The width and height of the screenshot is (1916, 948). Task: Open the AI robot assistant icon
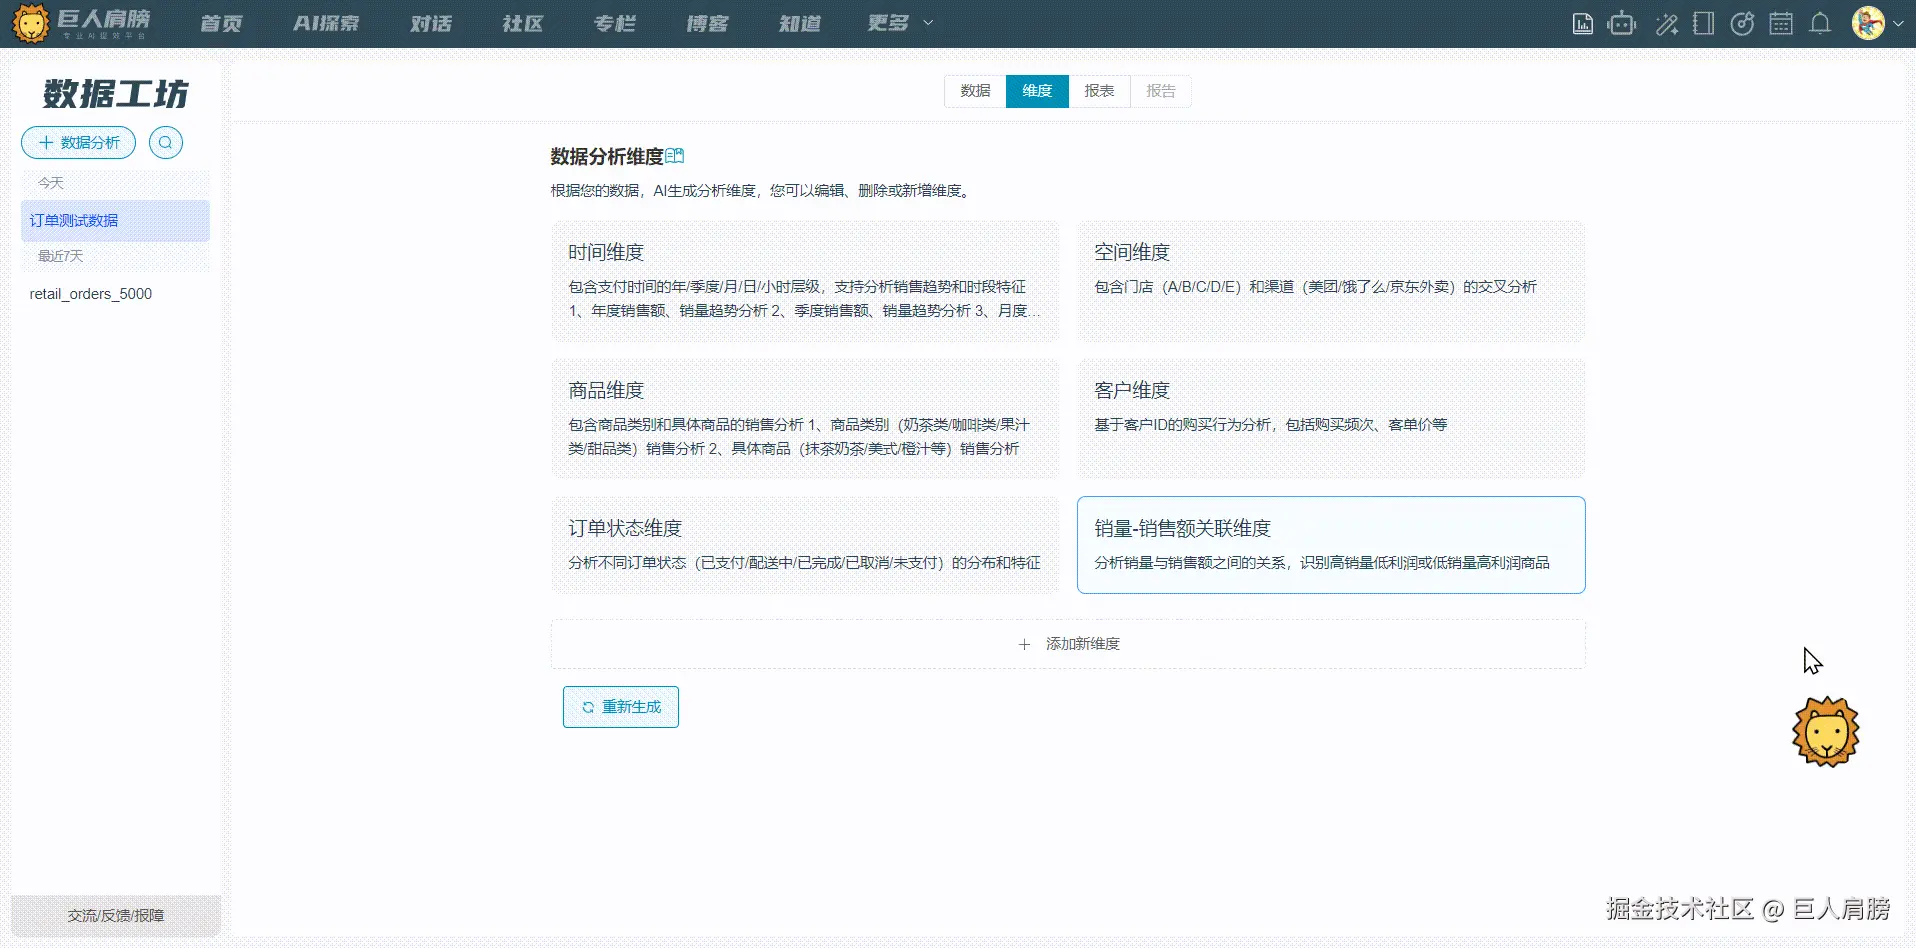[1622, 23]
